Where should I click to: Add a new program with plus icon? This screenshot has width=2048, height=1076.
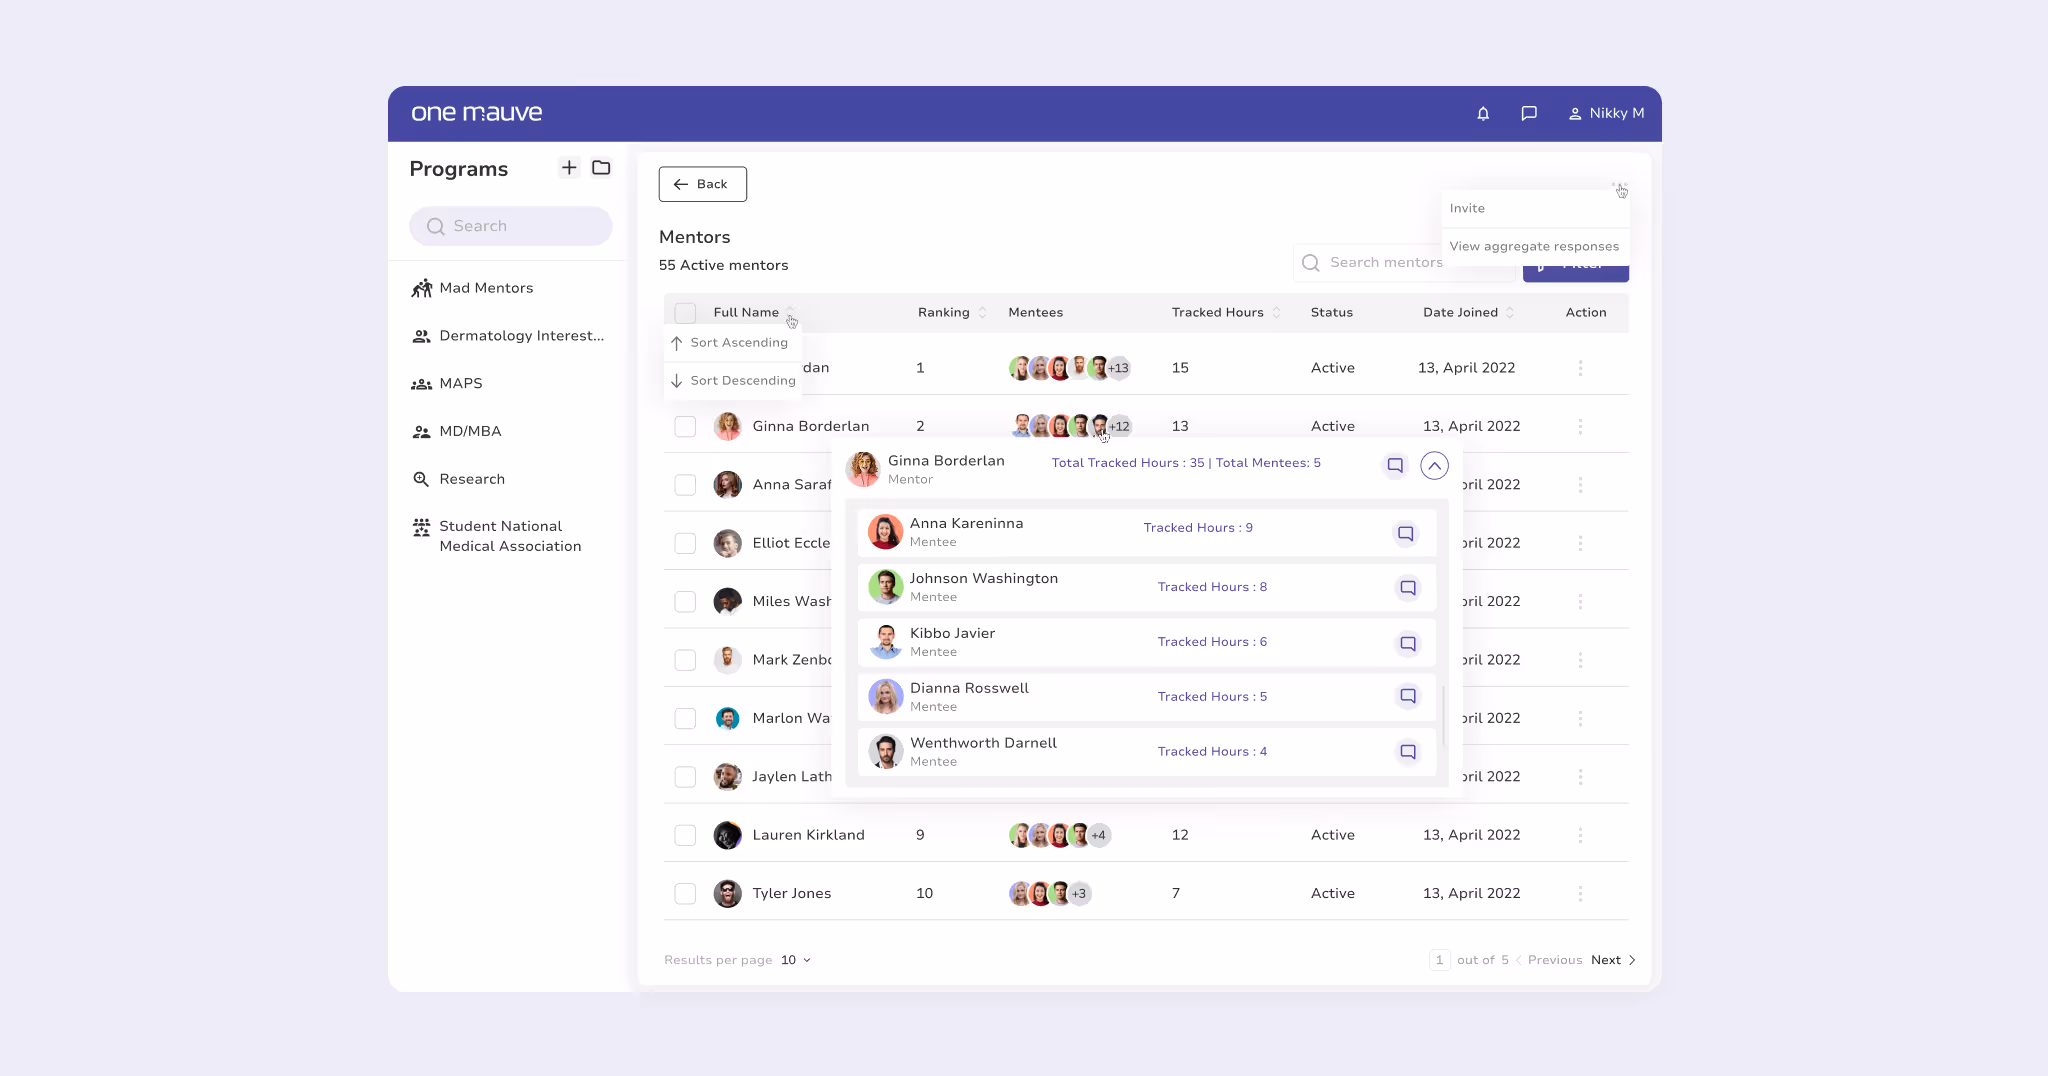(x=569, y=167)
